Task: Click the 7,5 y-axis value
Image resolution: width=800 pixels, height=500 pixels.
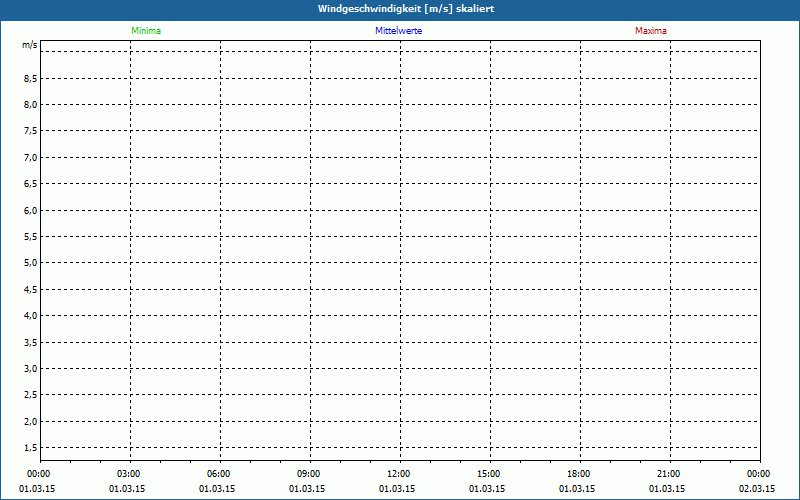Action: (x=31, y=131)
